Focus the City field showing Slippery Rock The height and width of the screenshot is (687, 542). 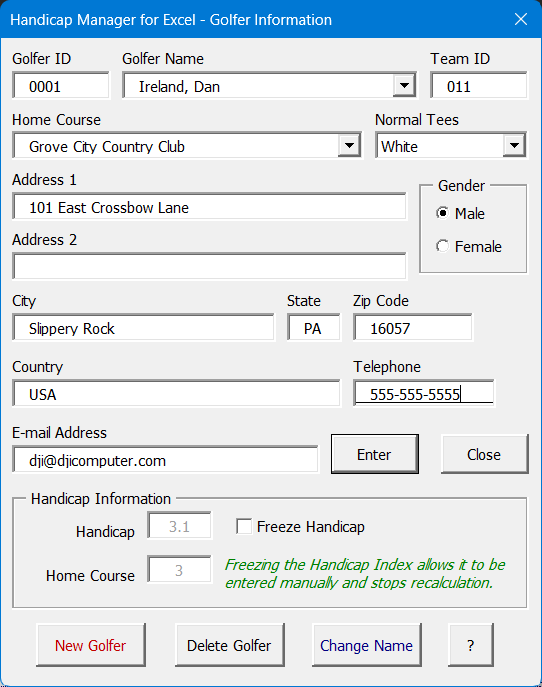pos(143,328)
